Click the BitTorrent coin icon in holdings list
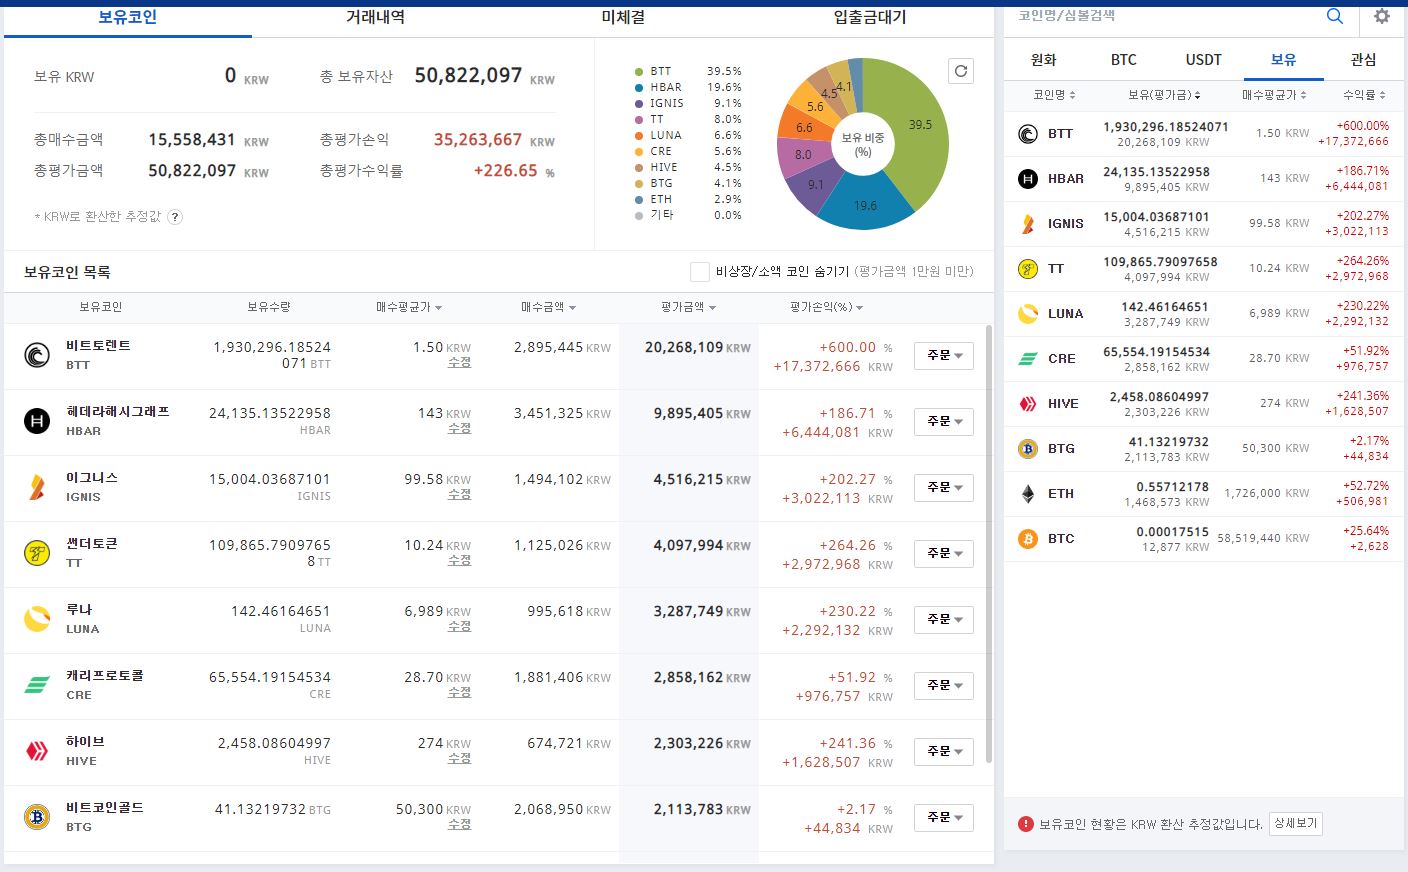 [x=37, y=355]
